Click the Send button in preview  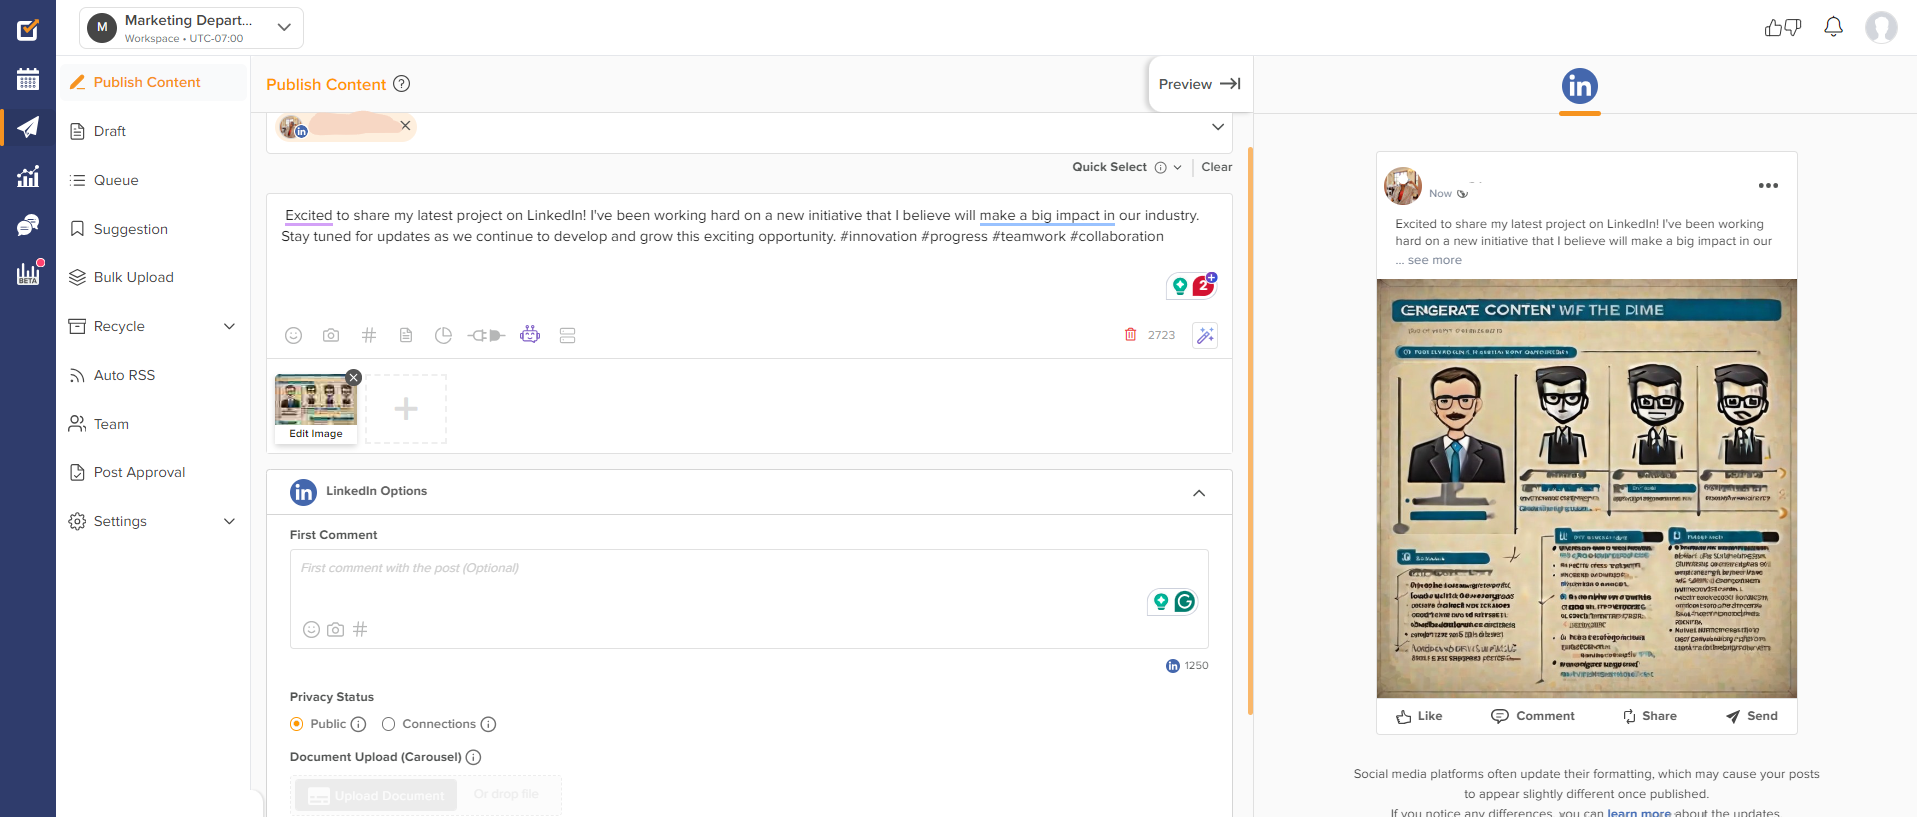[x=1751, y=716]
